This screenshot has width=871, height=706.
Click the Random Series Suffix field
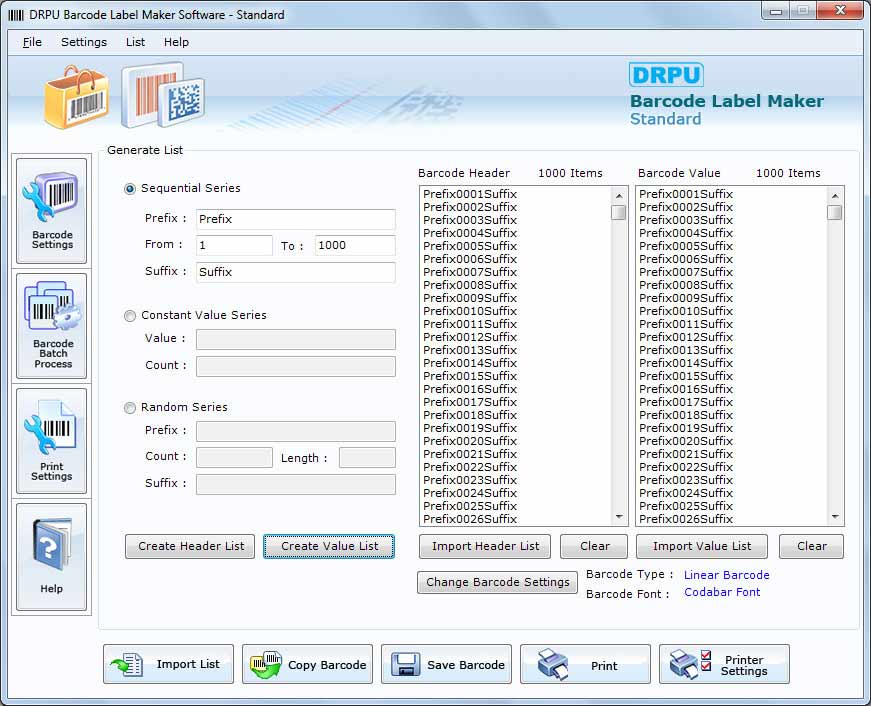click(x=296, y=484)
